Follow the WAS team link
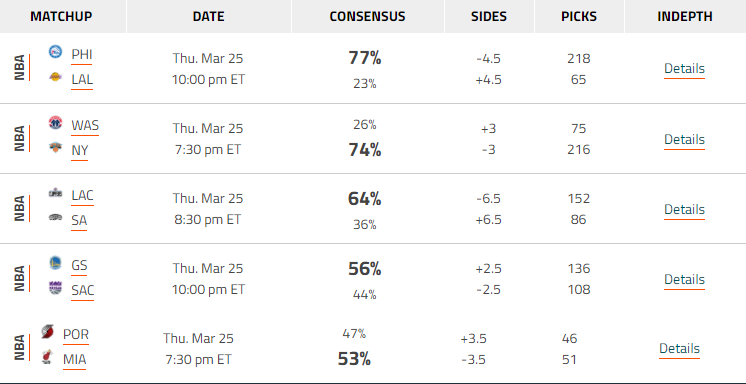Viewport: 746px width, 384px height. 85,126
